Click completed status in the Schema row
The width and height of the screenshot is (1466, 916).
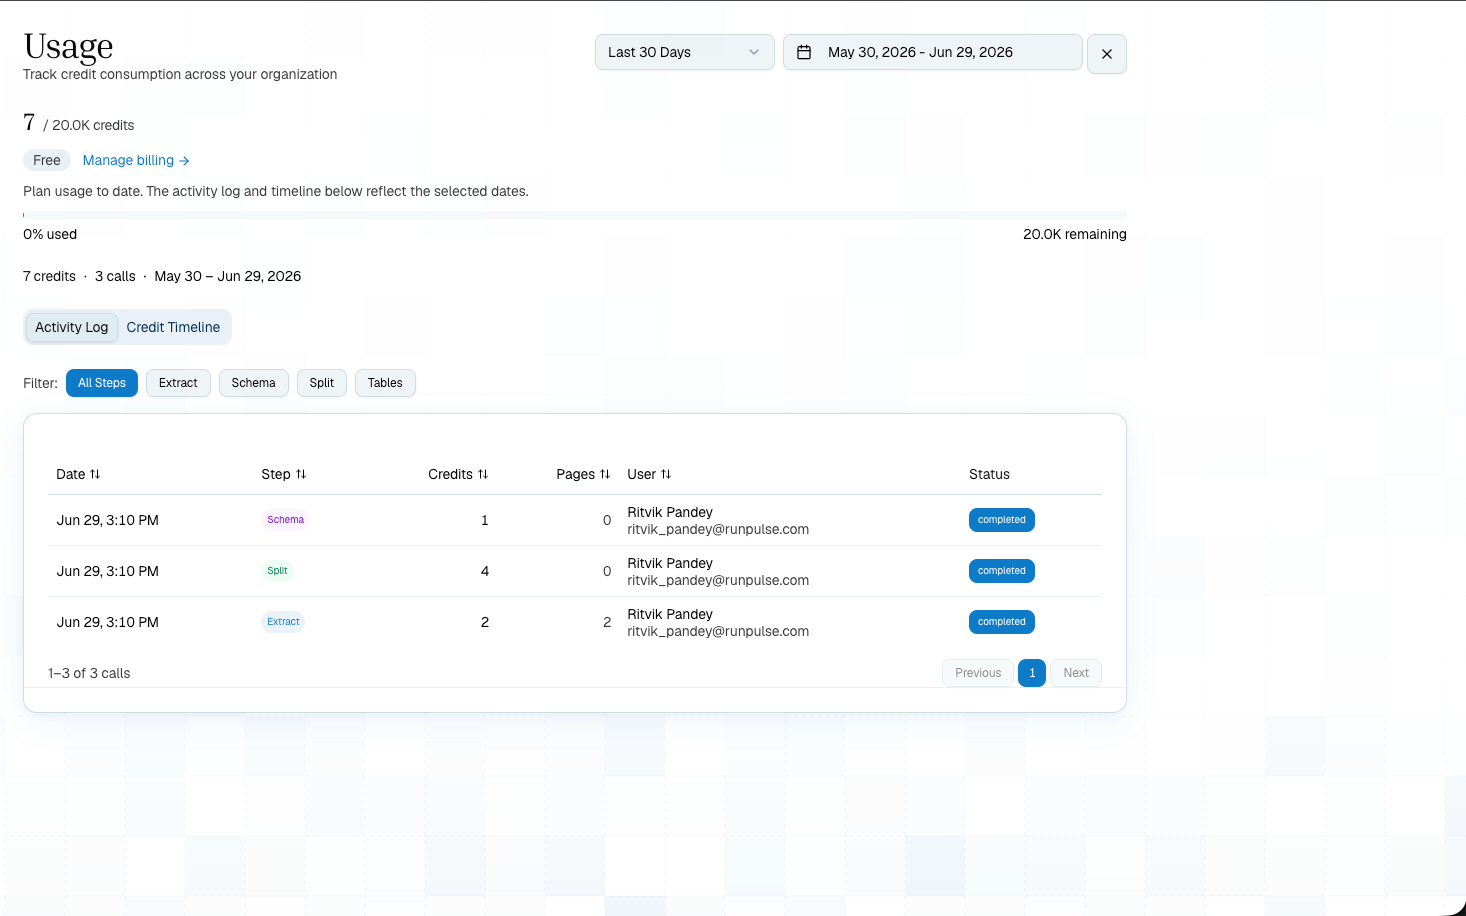[x=1002, y=520]
